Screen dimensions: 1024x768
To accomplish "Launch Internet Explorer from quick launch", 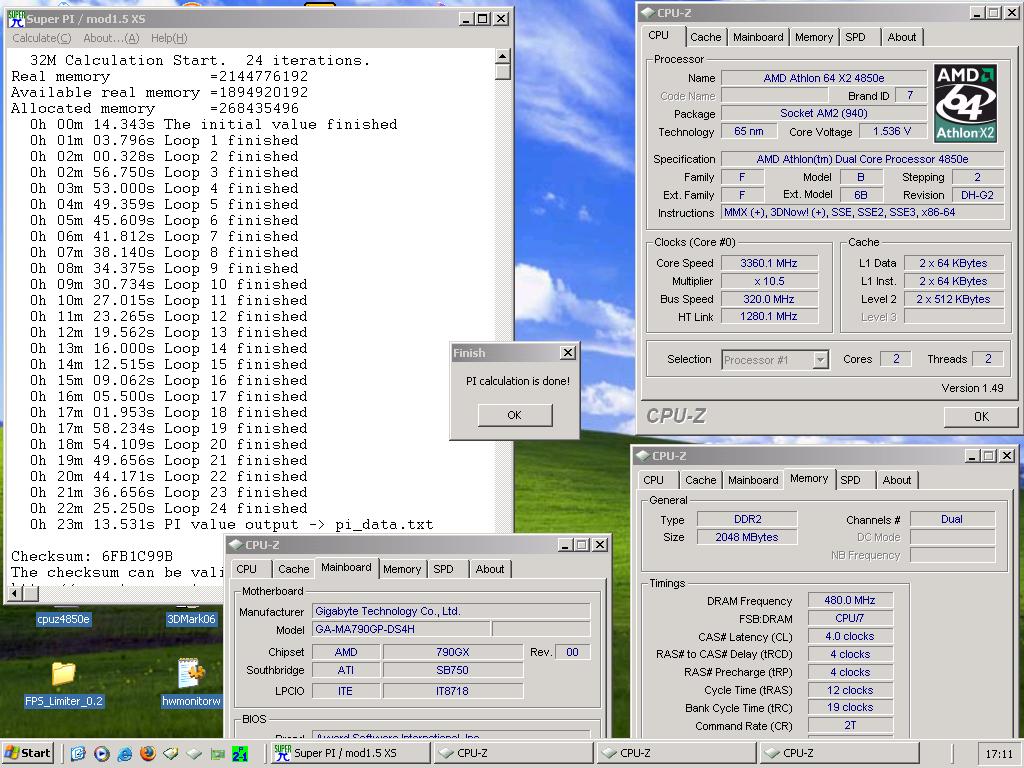I will [125, 754].
